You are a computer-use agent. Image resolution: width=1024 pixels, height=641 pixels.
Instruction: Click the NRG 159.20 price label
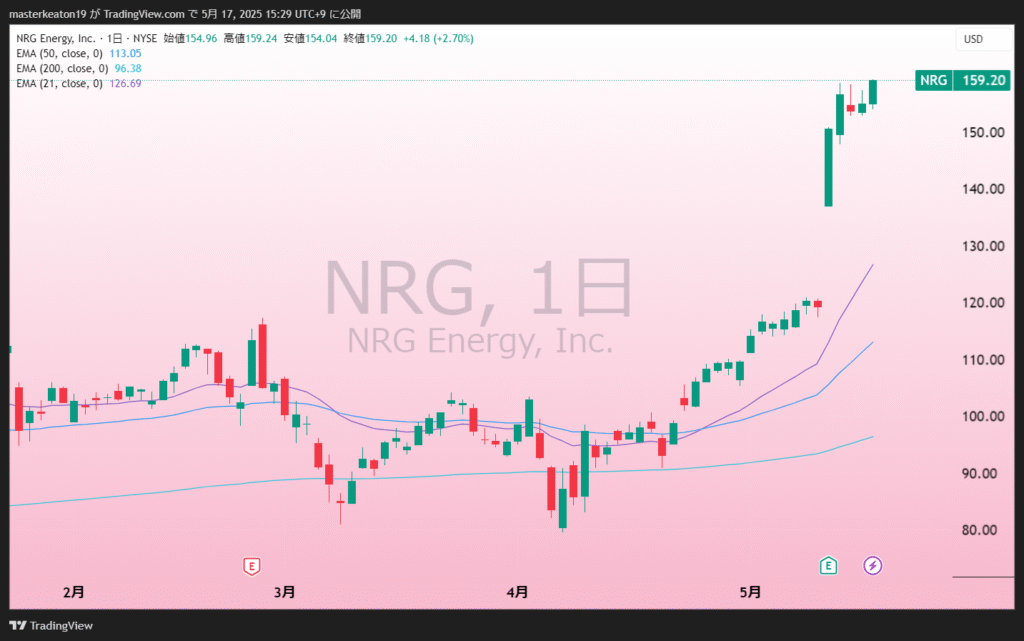[963, 80]
